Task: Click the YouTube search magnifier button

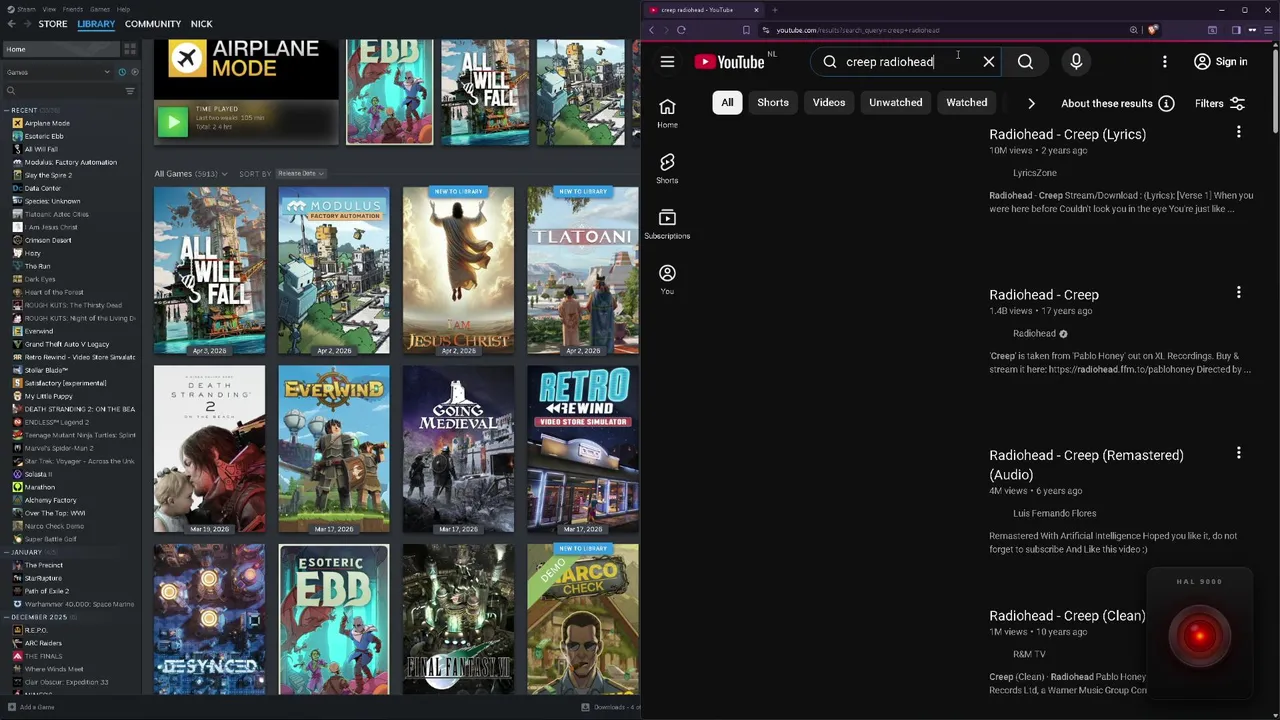Action: (1025, 62)
